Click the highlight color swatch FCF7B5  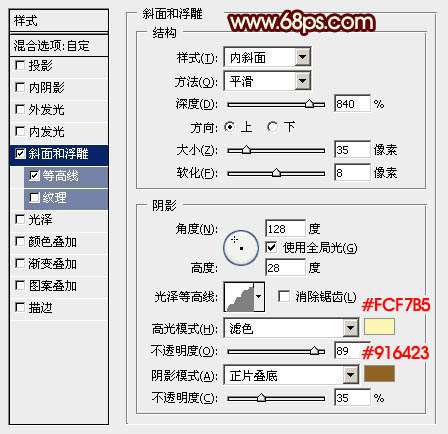[x=379, y=327]
